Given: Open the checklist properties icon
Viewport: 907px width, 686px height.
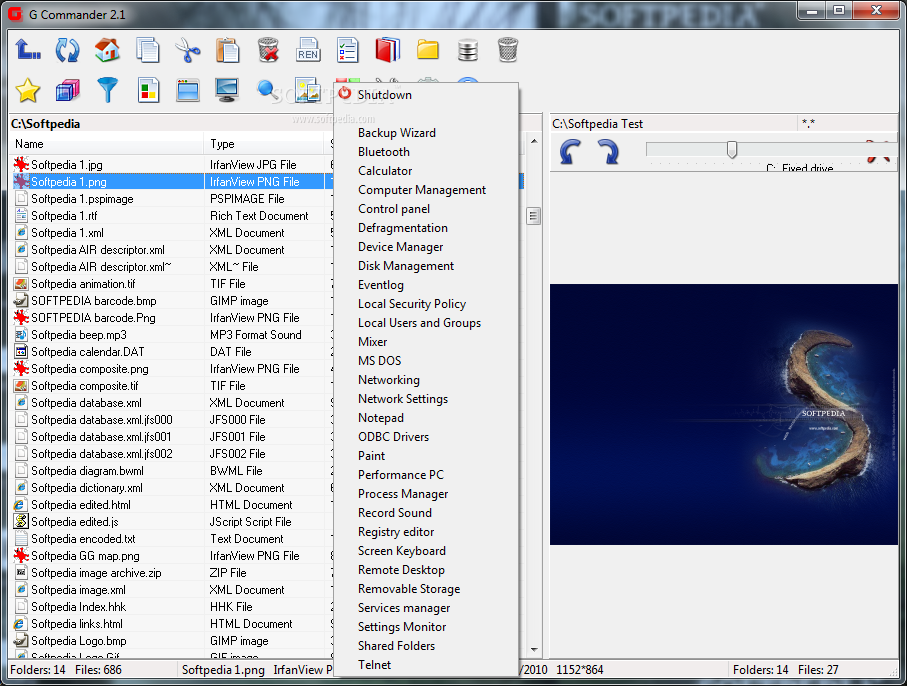Looking at the screenshot, I should 348,50.
